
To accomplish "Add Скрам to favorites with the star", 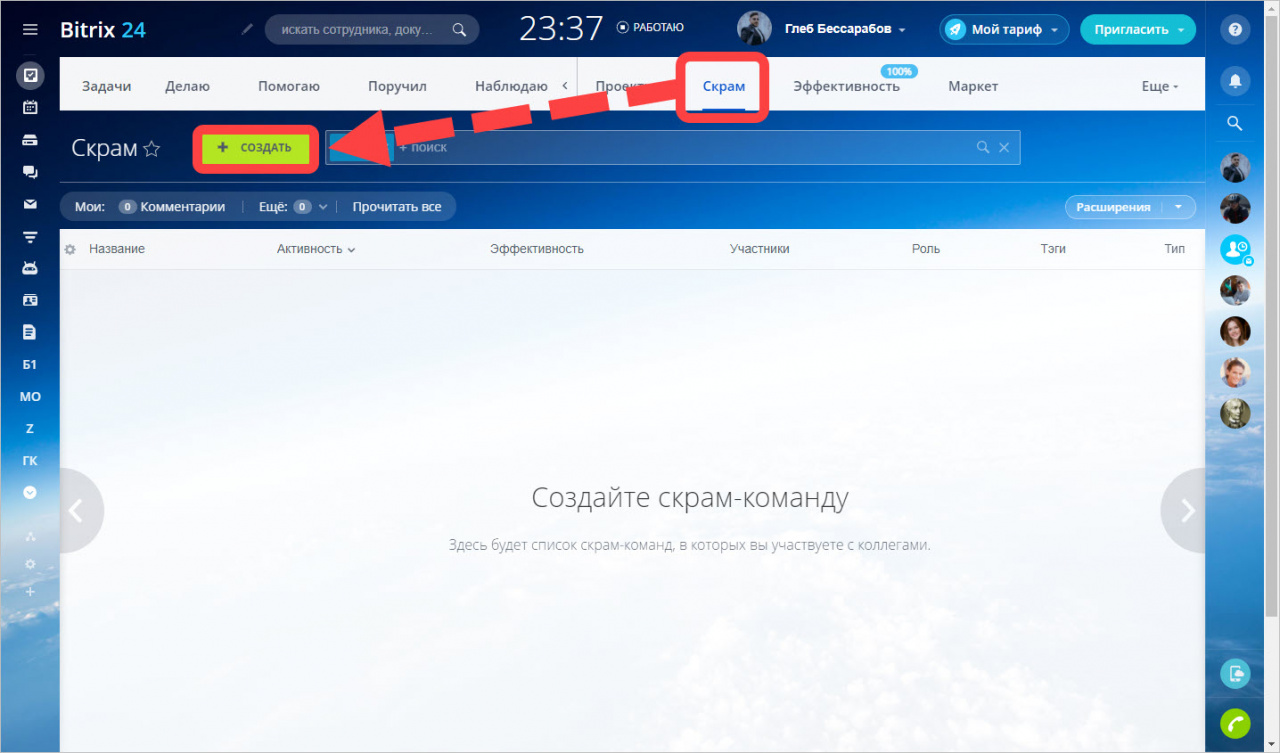I will tap(152, 149).
